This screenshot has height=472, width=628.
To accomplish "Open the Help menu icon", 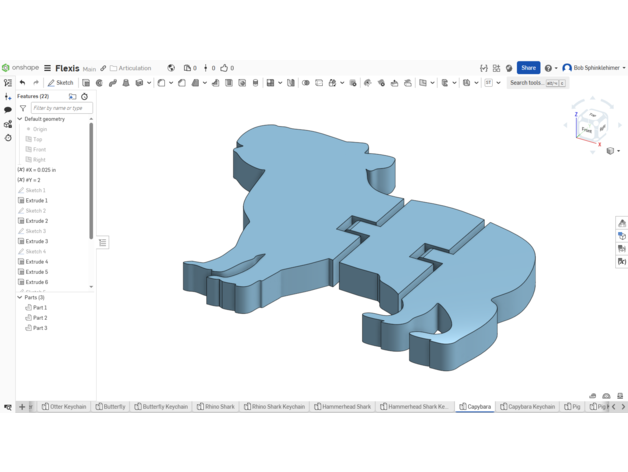I will 548,68.
